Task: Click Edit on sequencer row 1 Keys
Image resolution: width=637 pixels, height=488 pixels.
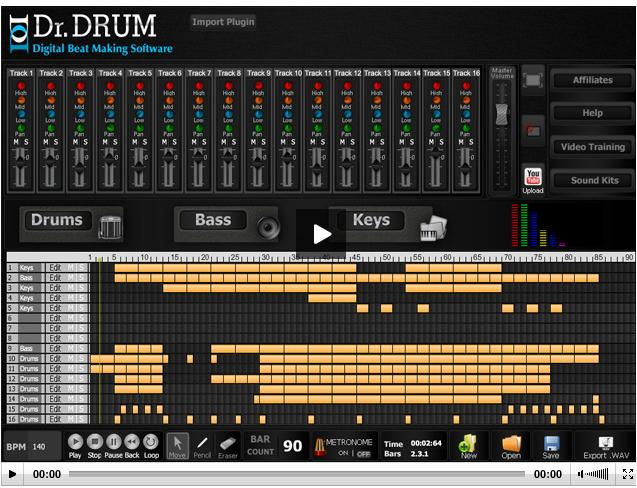Action: coord(56,268)
